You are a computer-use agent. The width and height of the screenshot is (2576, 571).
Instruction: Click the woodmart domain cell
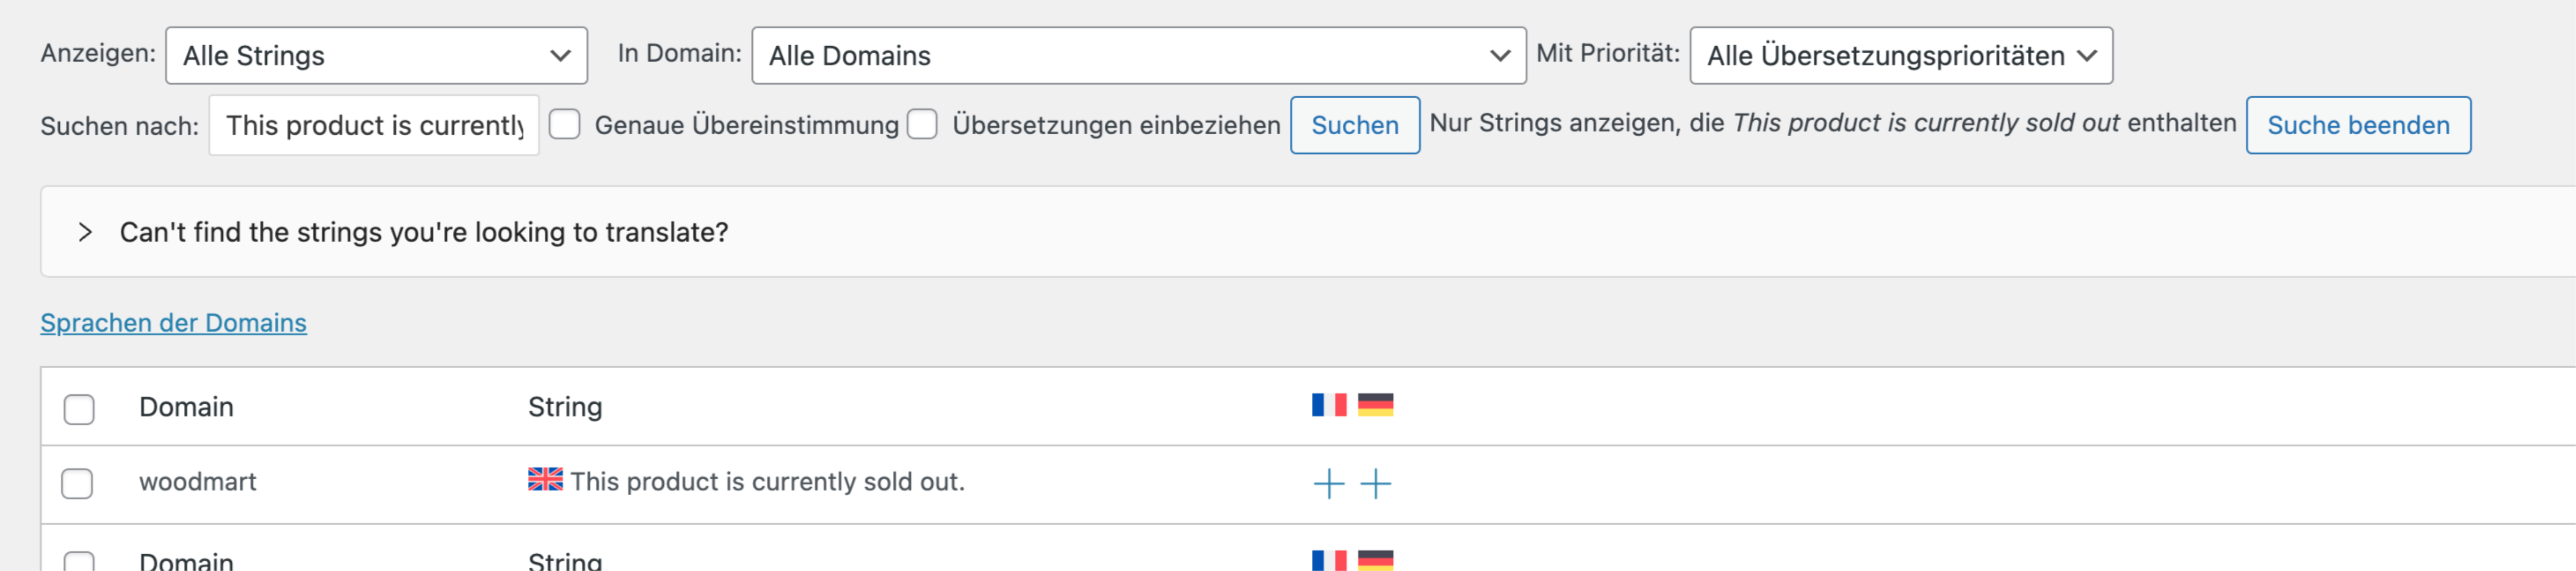coord(198,482)
